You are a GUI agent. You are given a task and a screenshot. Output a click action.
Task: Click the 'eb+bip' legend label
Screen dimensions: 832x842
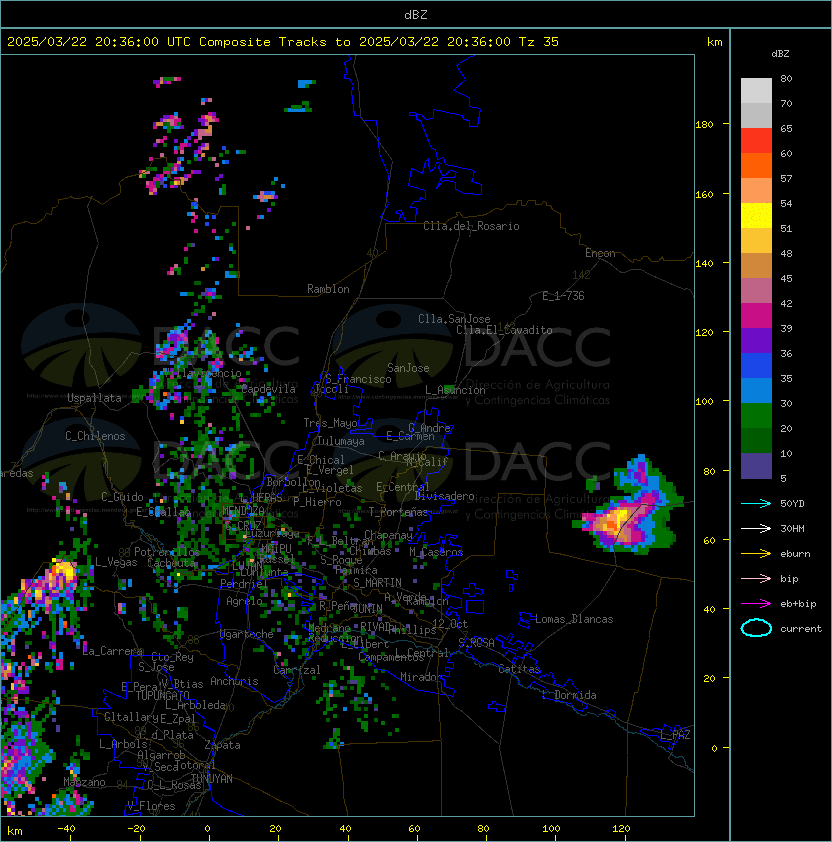[x=798, y=604]
